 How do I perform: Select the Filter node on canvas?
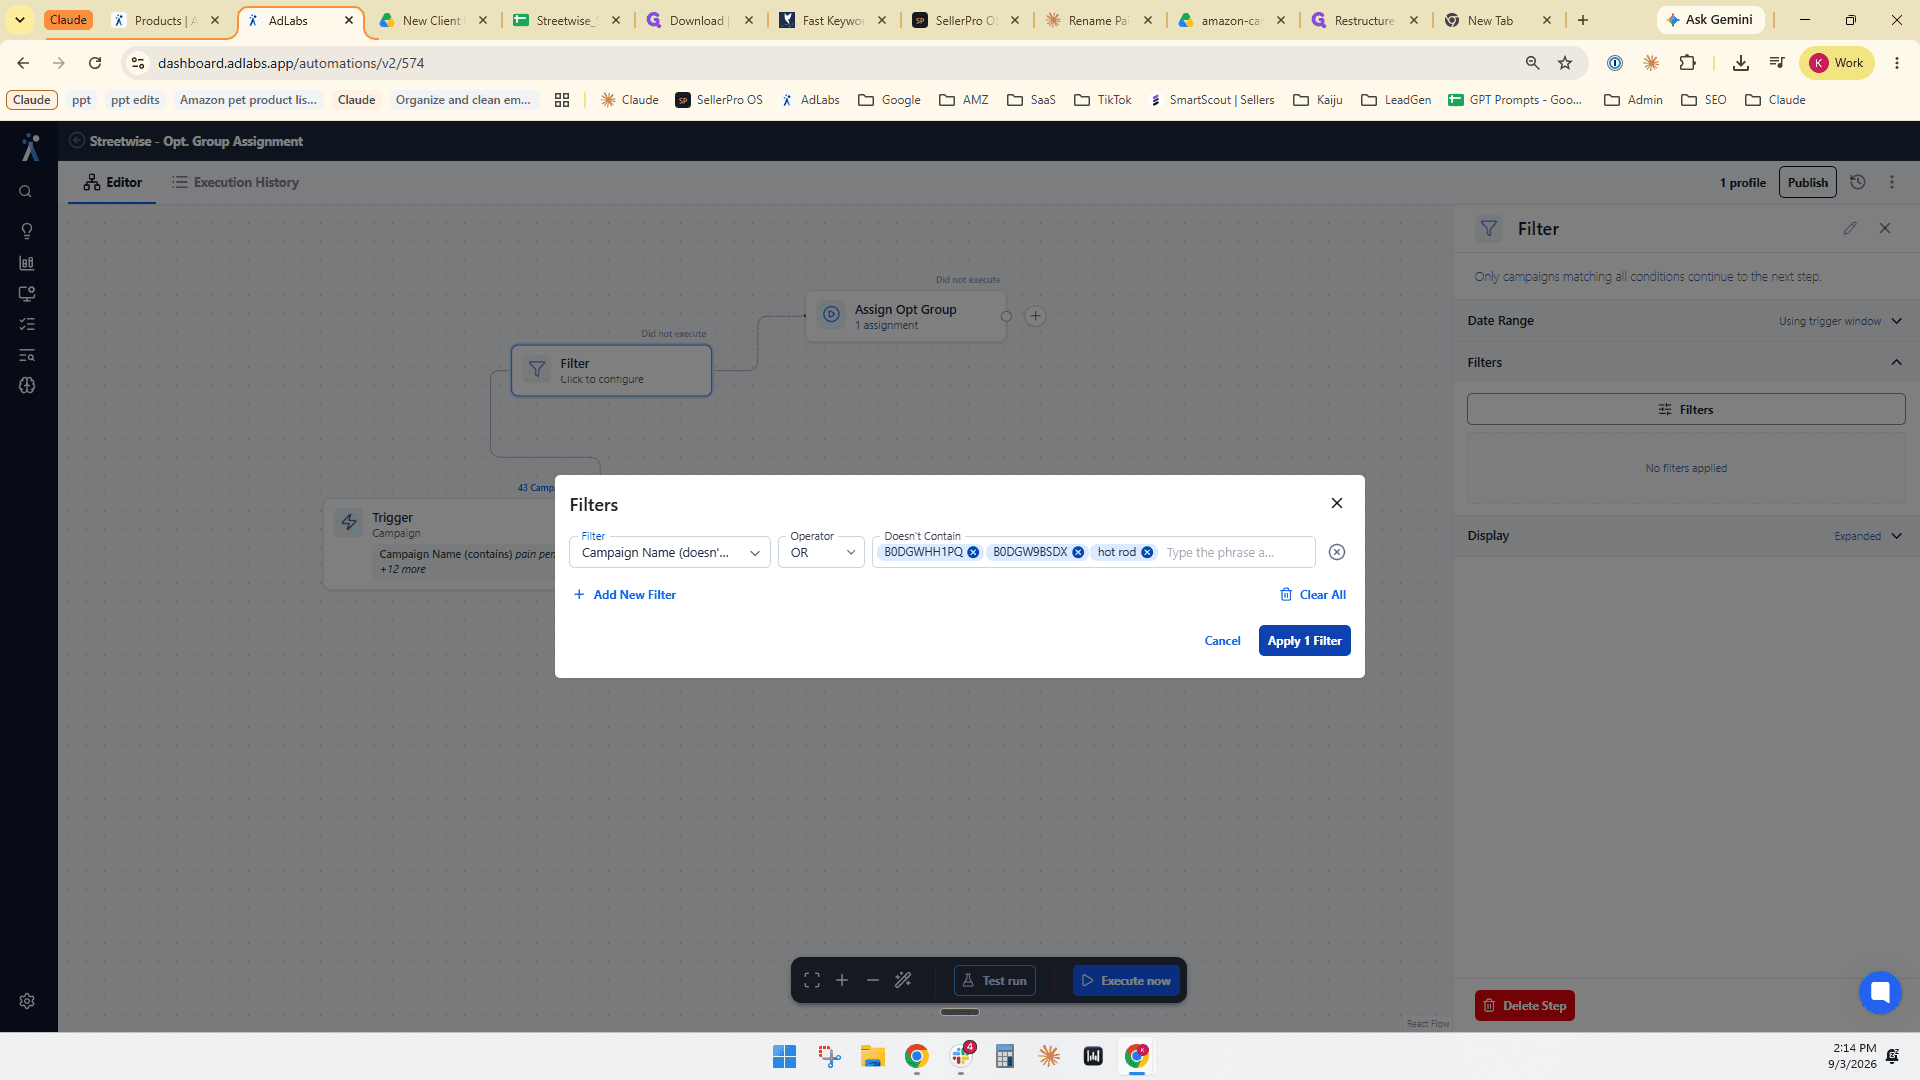click(611, 371)
